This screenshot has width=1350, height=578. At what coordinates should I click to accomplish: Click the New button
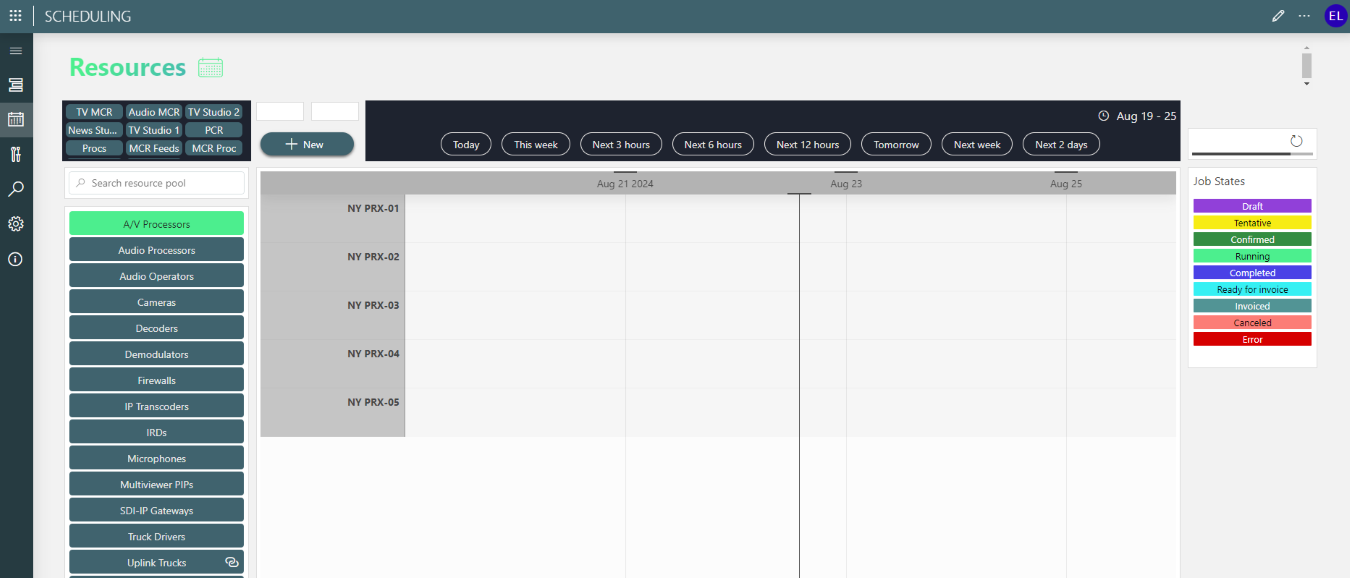coord(307,144)
